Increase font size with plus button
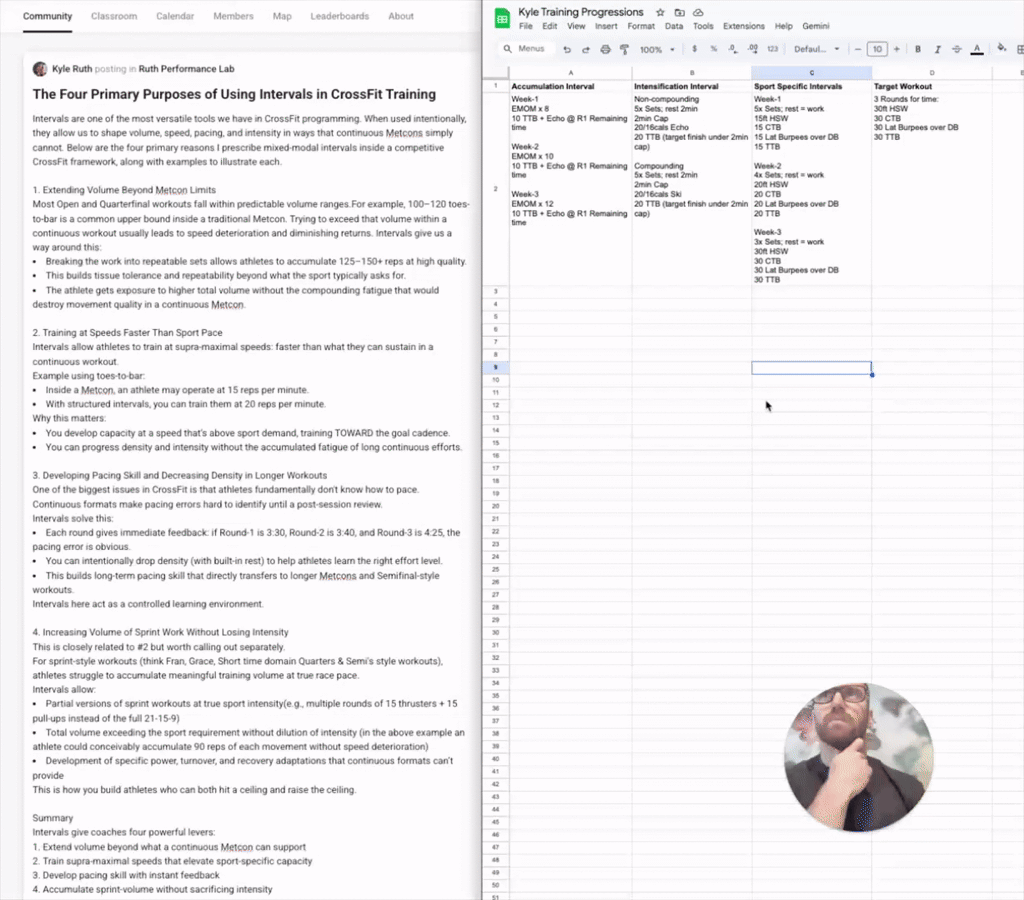The image size is (1024, 900). 897,49
